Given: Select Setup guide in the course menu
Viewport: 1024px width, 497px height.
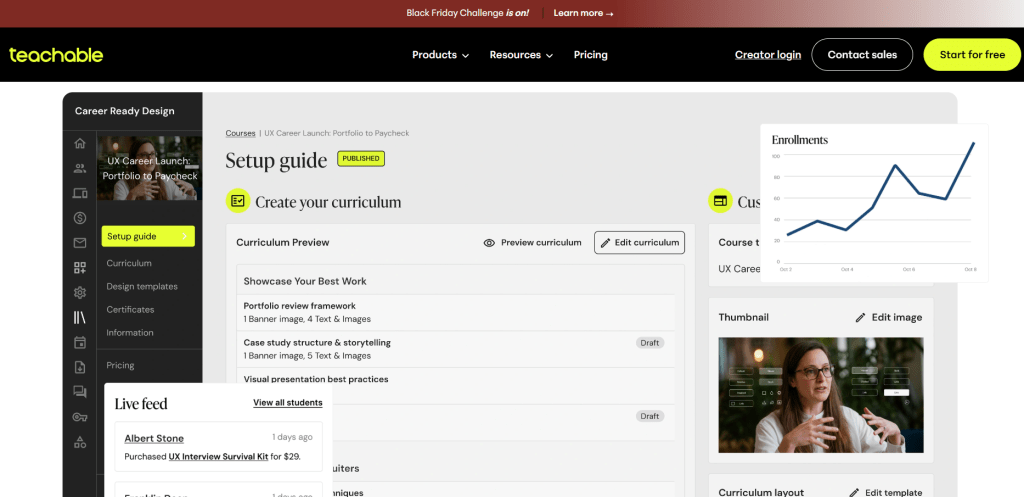Looking at the screenshot, I should (x=148, y=236).
